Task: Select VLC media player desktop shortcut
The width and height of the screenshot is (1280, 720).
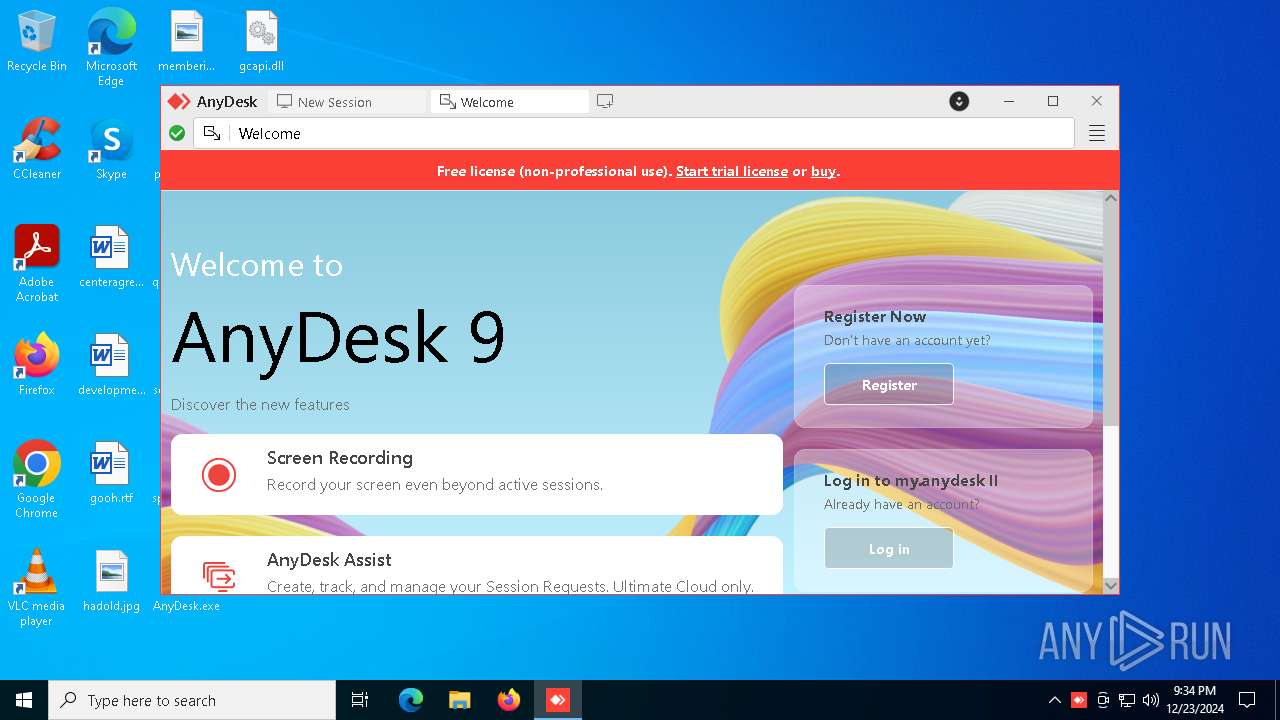Action: click(x=37, y=588)
